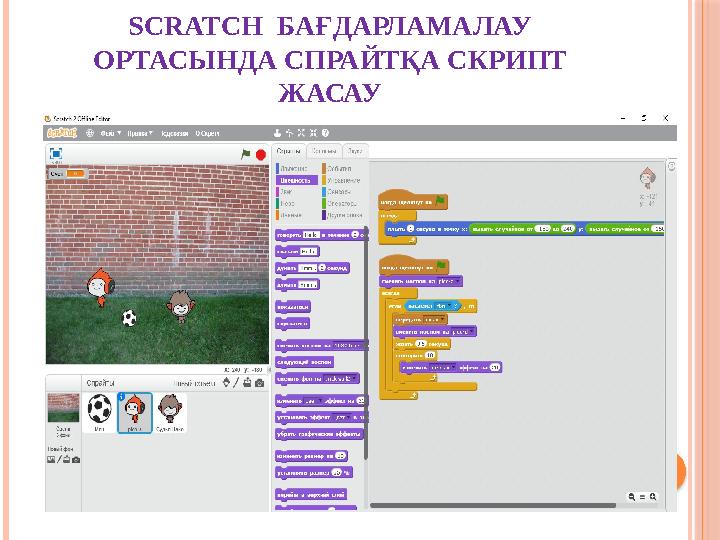
Task: Click the повторить block count input
Action: 430,355
